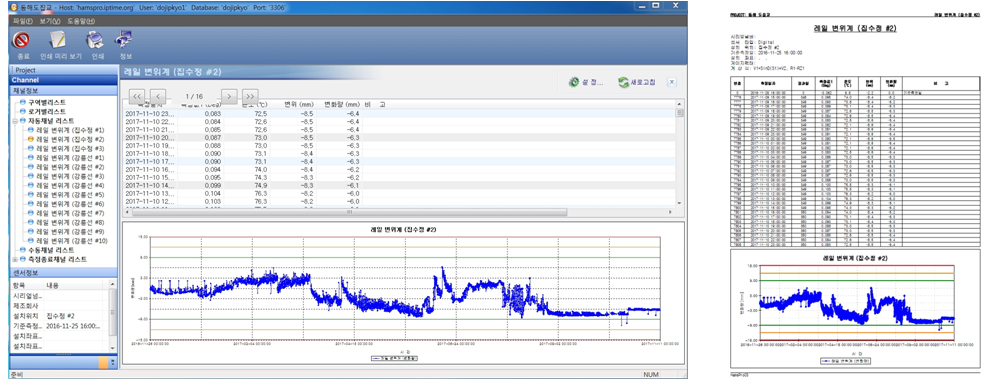The image size is (1000, 390).
Task: Refresh data with 새로고침 icon
Action: pos(639,82)
